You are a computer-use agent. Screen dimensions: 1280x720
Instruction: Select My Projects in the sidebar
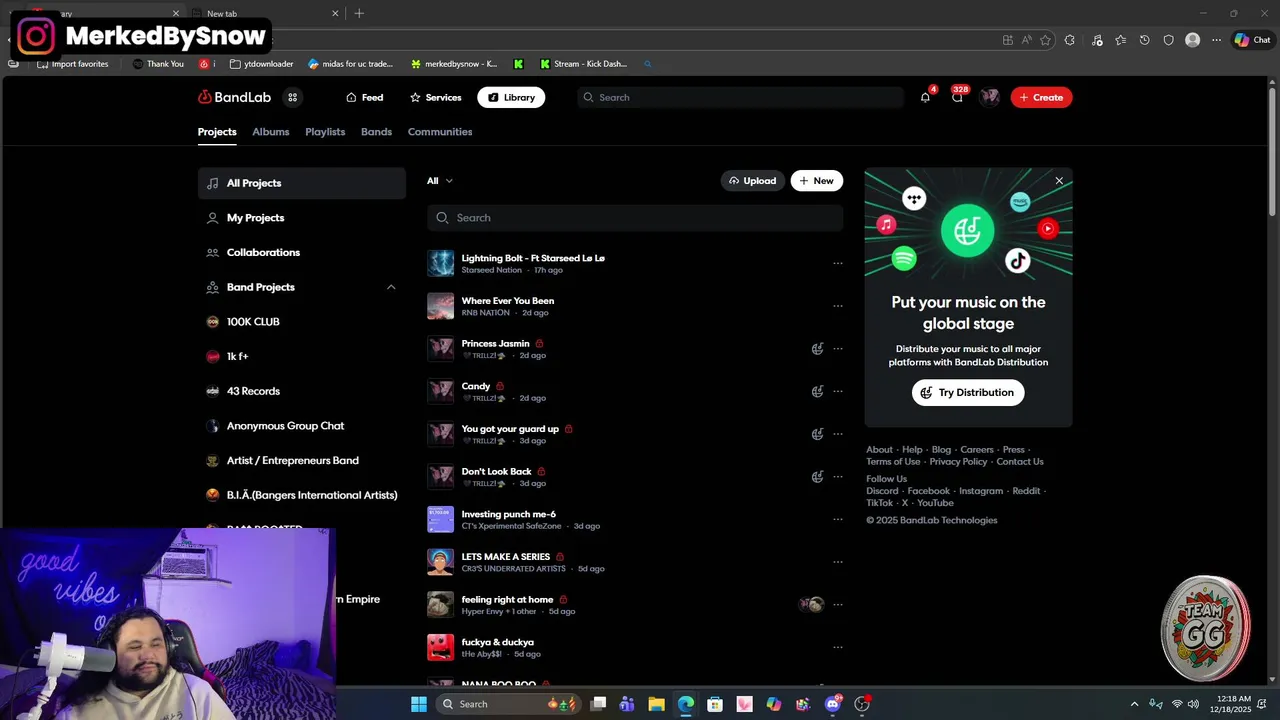(x=301, y=218)
